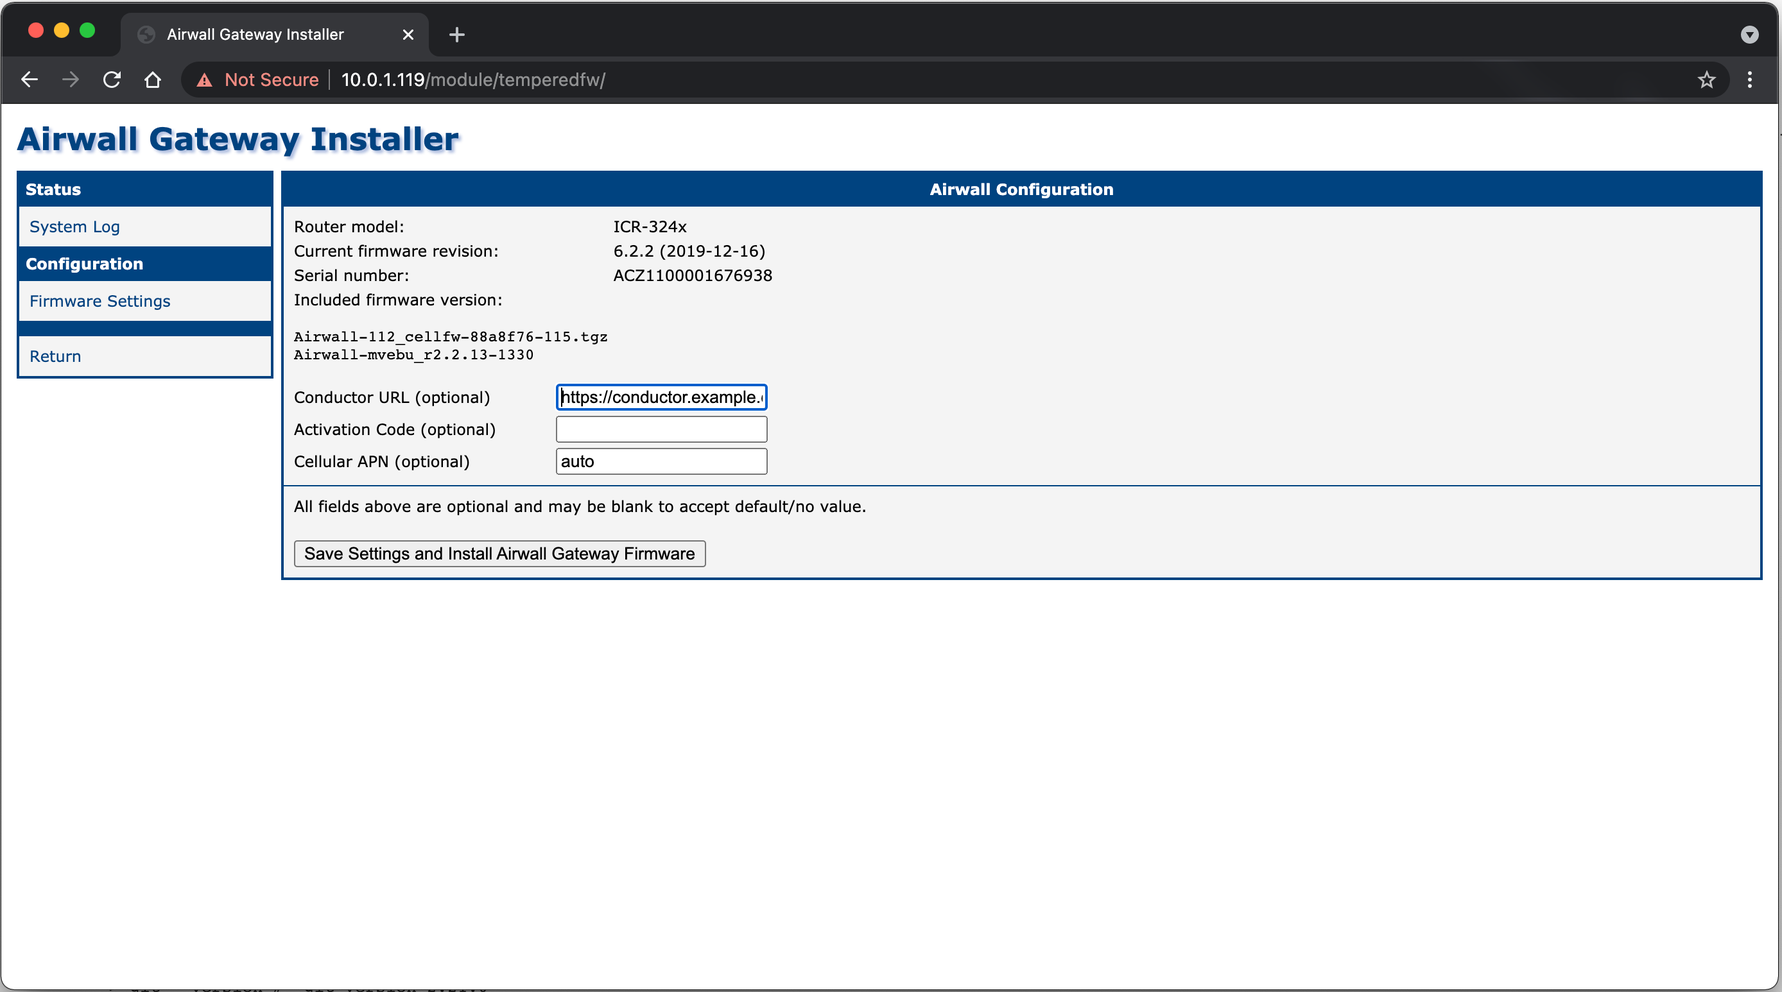Viewport: 1782px width, 992px height.
Task: Open the Firmware Settings link
Action: 100,301
